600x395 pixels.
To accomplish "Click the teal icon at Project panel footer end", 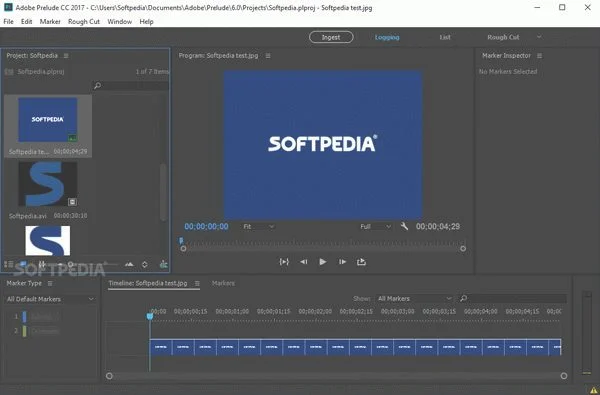I will 163,264.
